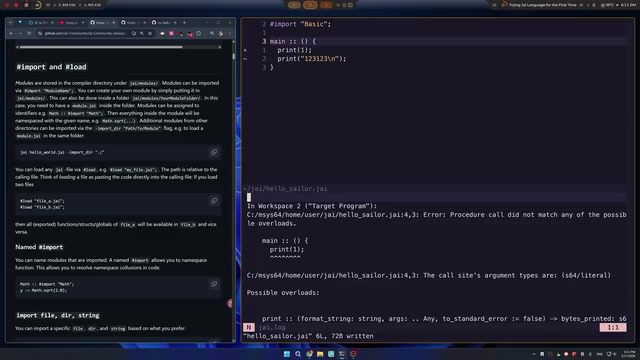The height and width of the screenshot is (360, 640).
Task: Switch to the first GitHub Home tab
Action: tap(102, 22)
